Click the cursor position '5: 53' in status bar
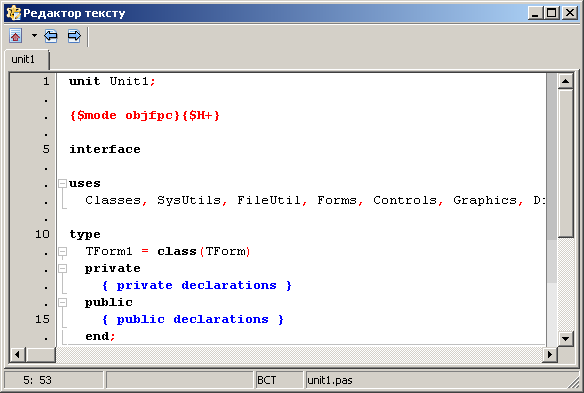The width and height of the screenshot is (584, 393). (37, 380)
